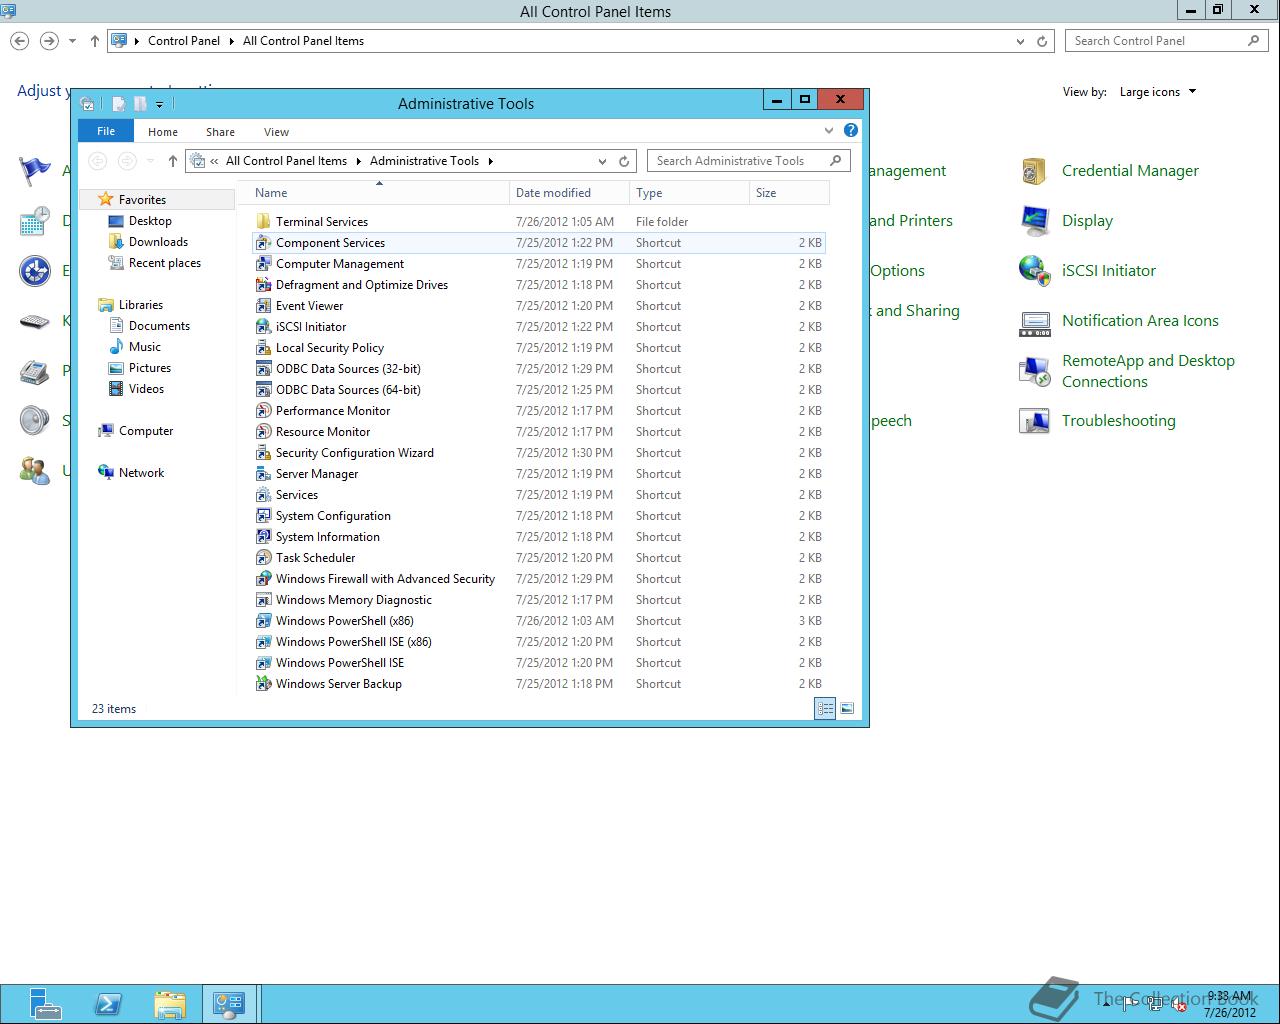Image resolution: width=1280 pixels, height=1024 pixels.
Task: Switch to the details view layout button
Action: [825, 708]
